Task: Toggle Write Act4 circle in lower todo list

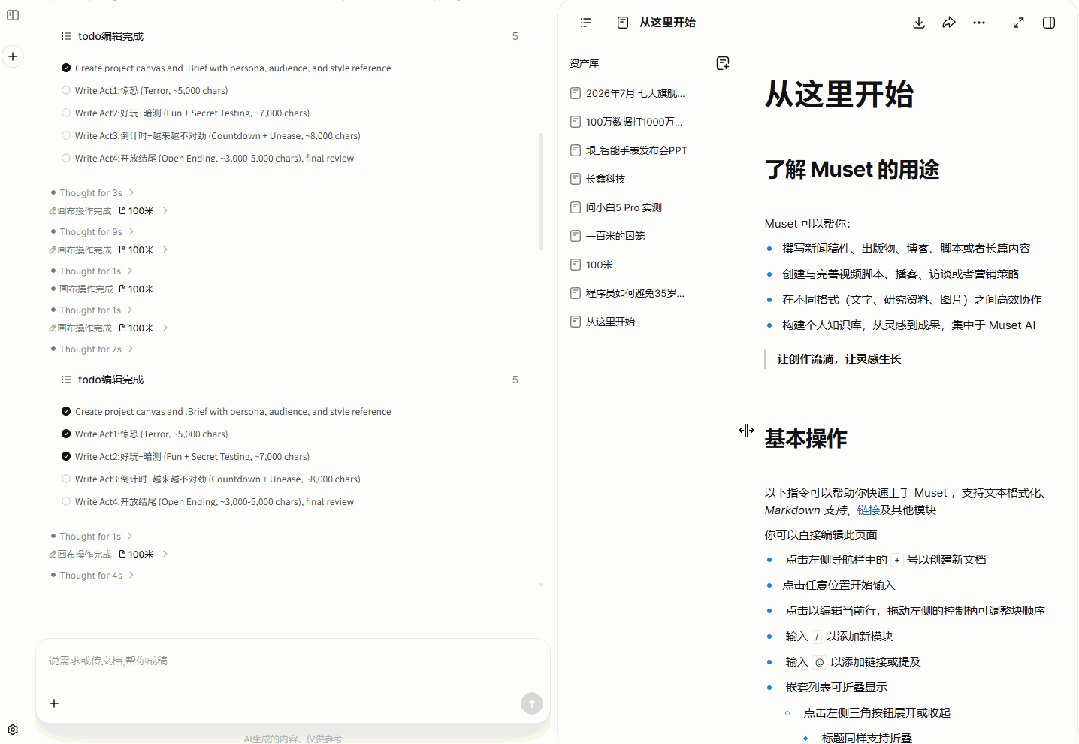Action: pyautogui.click(x=66, y=502)
